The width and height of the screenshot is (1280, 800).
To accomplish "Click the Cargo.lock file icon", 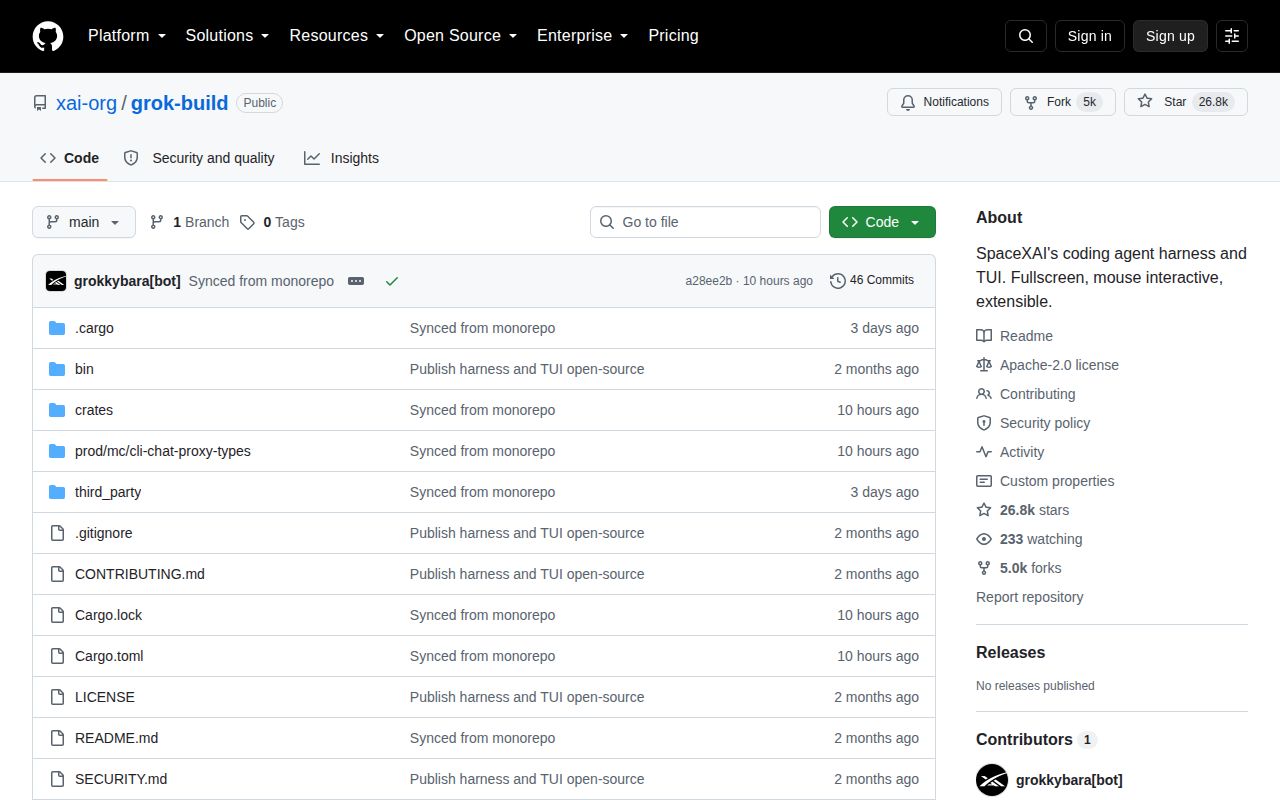I will pos(57,615).
